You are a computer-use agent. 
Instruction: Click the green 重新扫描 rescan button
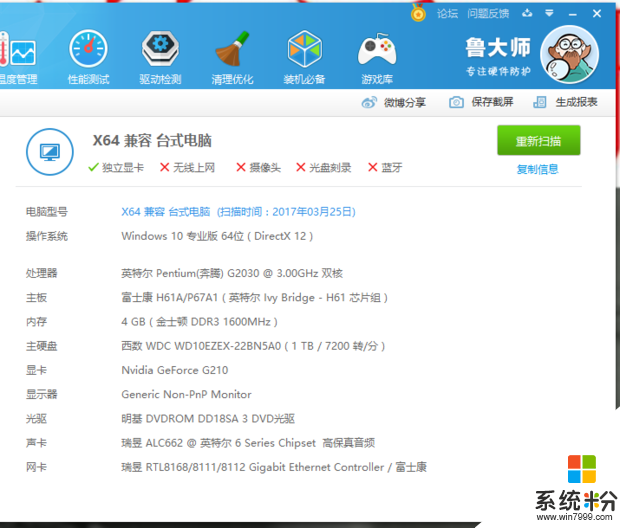click(539, 140)
